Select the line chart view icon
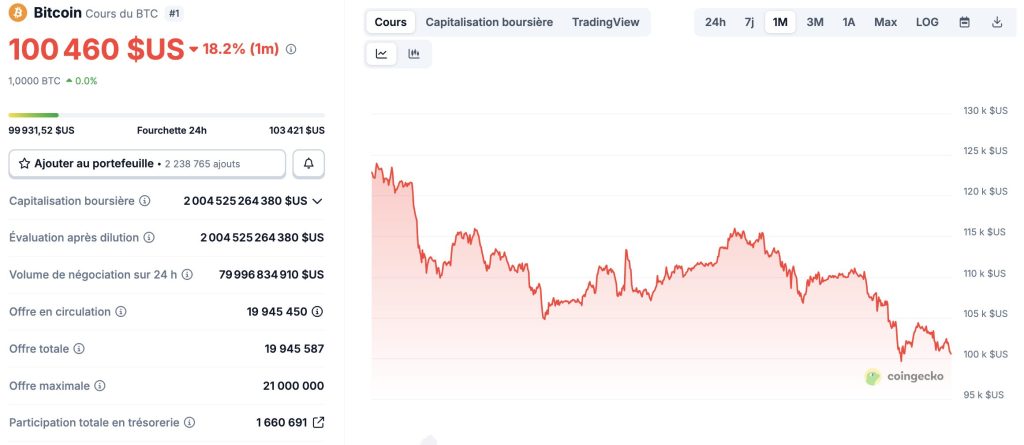The width and height of the screenshot is (1024, 445). pyautogui.click(x=382, y=54)
